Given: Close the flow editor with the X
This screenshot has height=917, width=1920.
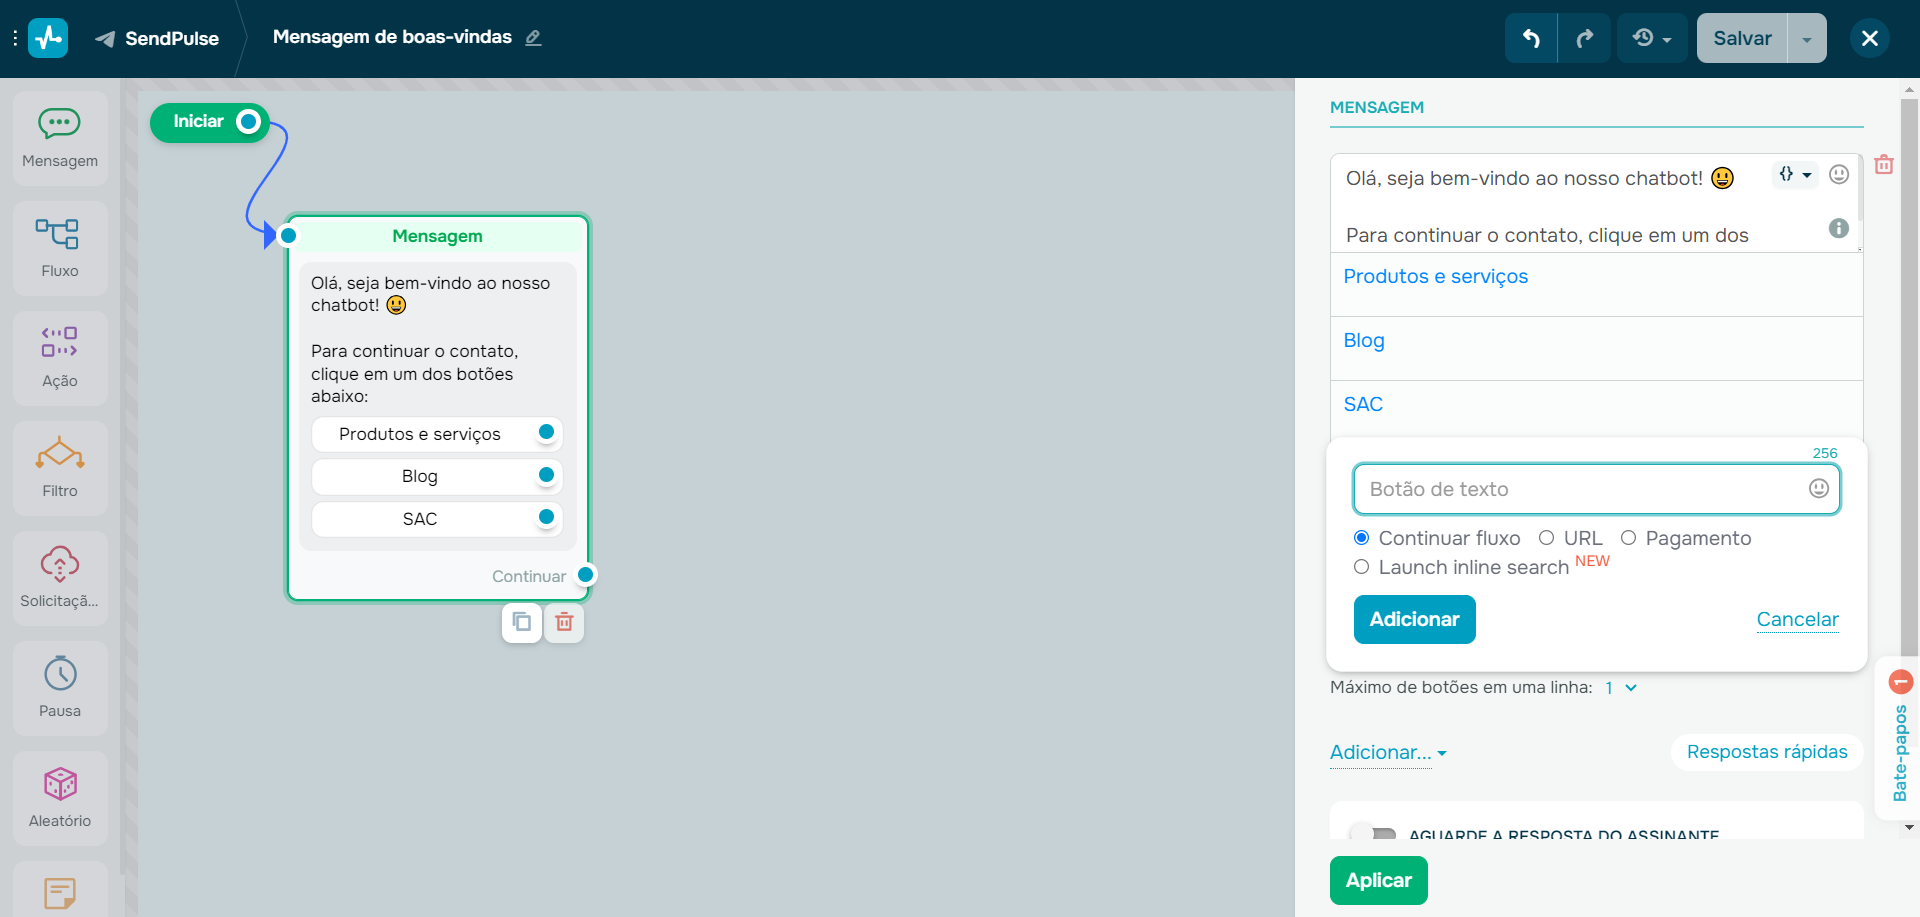Looking at the screenshot, I should click(1870, 38).
